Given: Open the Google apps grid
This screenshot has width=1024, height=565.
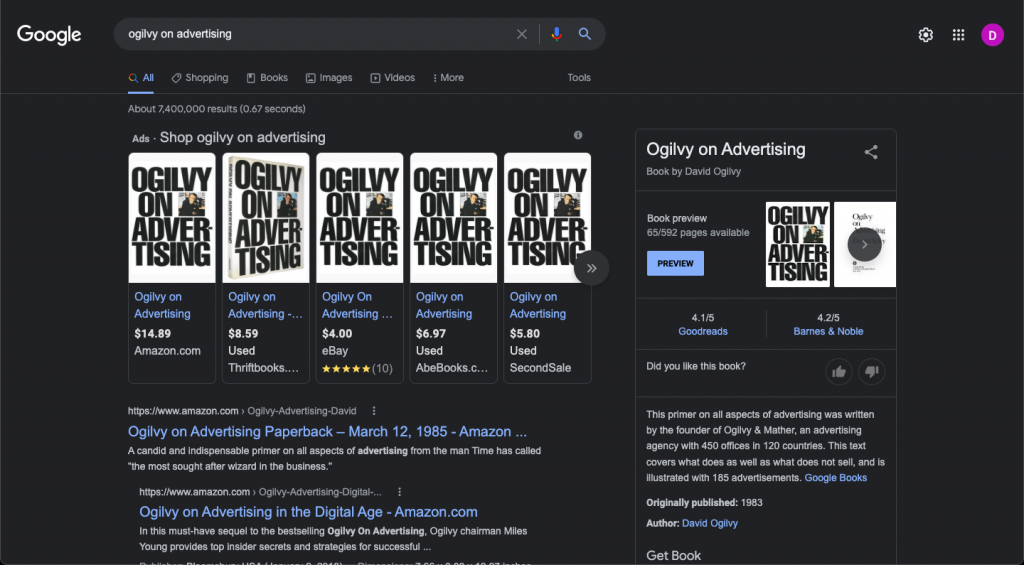Looking at the screenshot, I should [958, 35].
